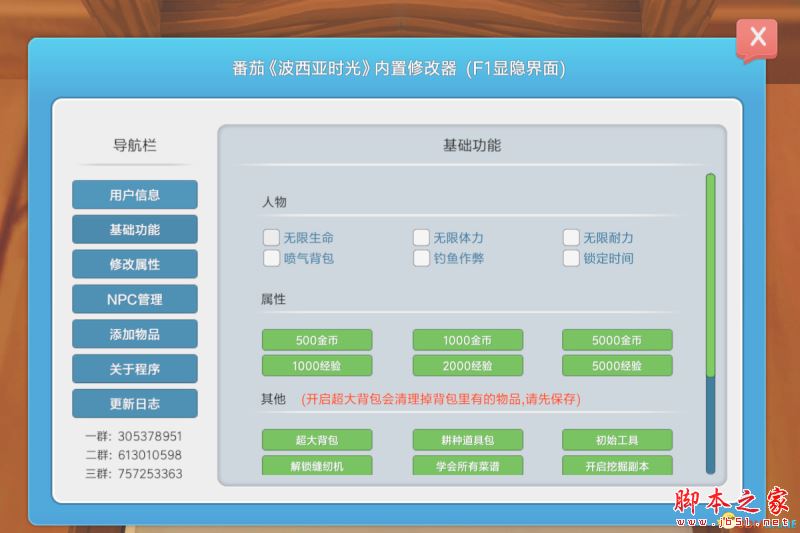Click the 人物 section heading
The width and height of the screenshot is (800, 533).
coord(274,202)
